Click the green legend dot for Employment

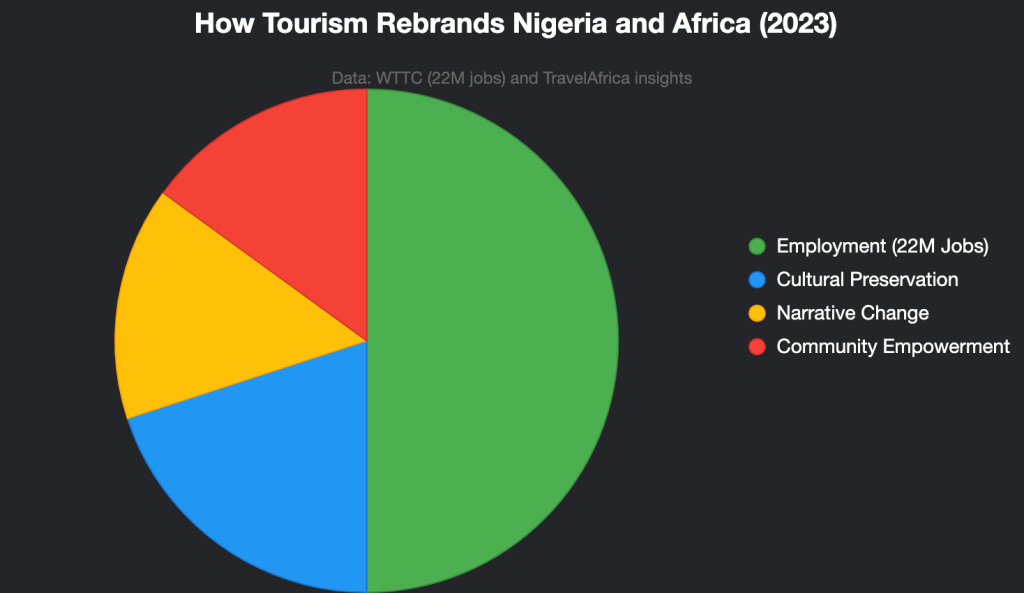pos(757,246)
